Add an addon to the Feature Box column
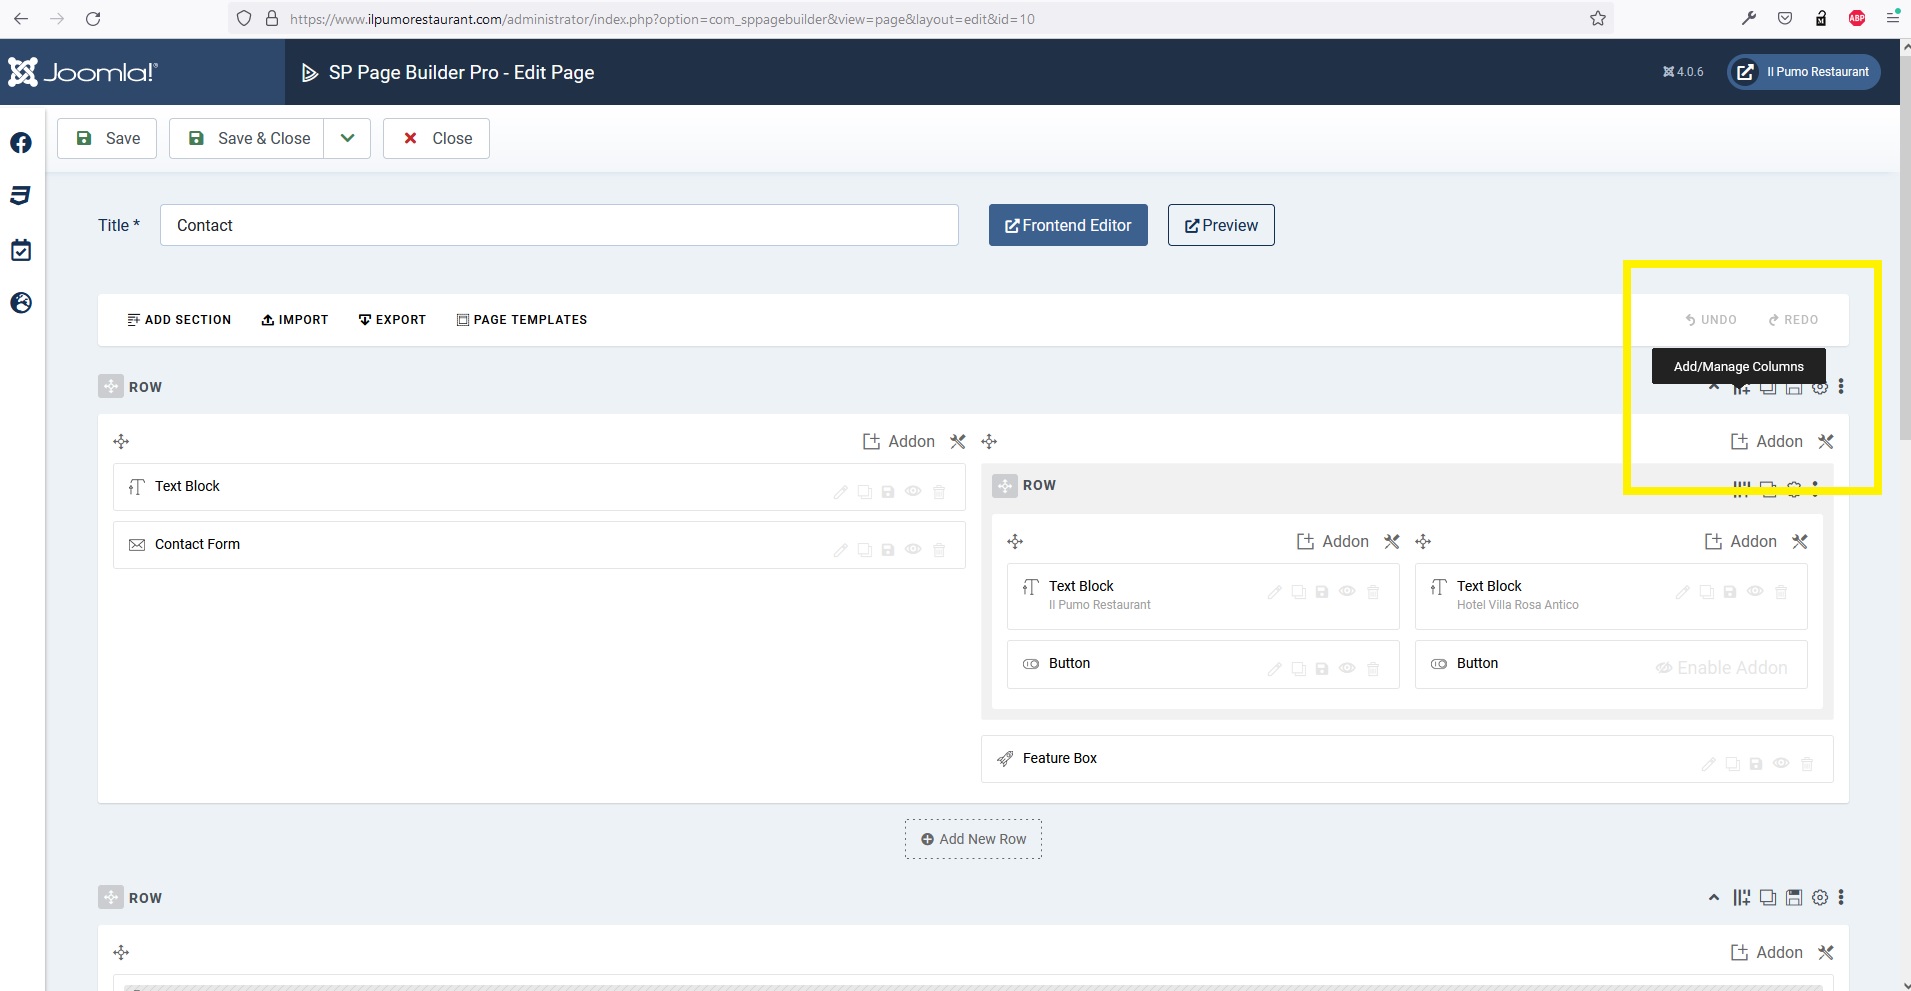The image size is (1911, 991). point(1767,441)
